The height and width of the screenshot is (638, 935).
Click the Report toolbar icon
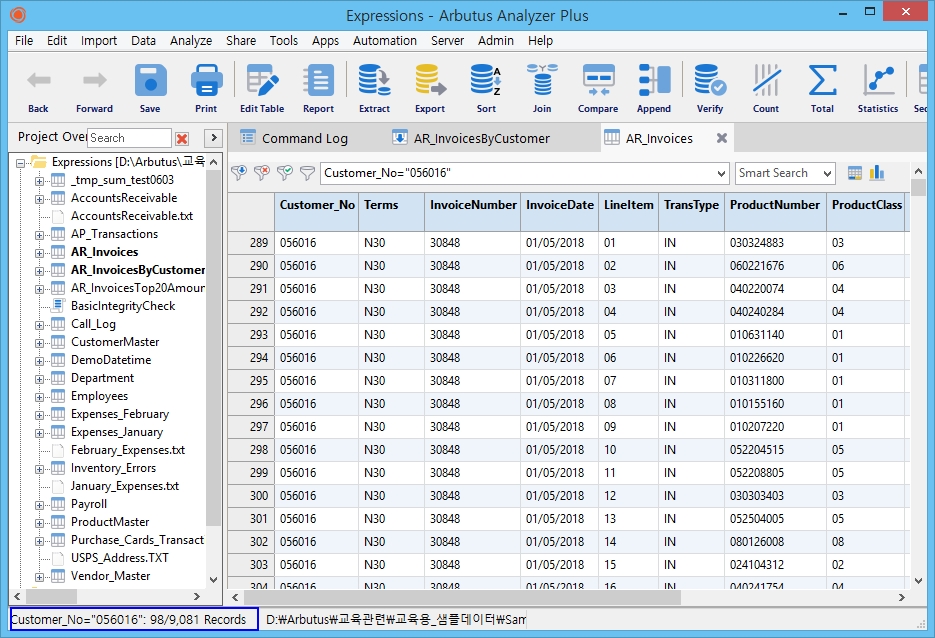pos(318,87)
